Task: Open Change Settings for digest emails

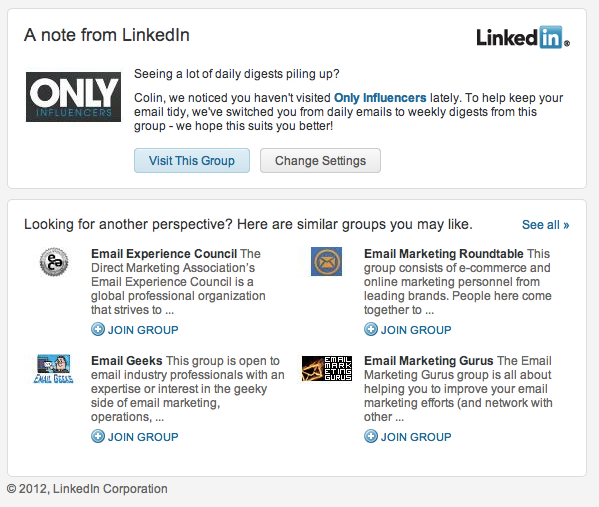Action: pyautogui.click(x=321, y=160)
